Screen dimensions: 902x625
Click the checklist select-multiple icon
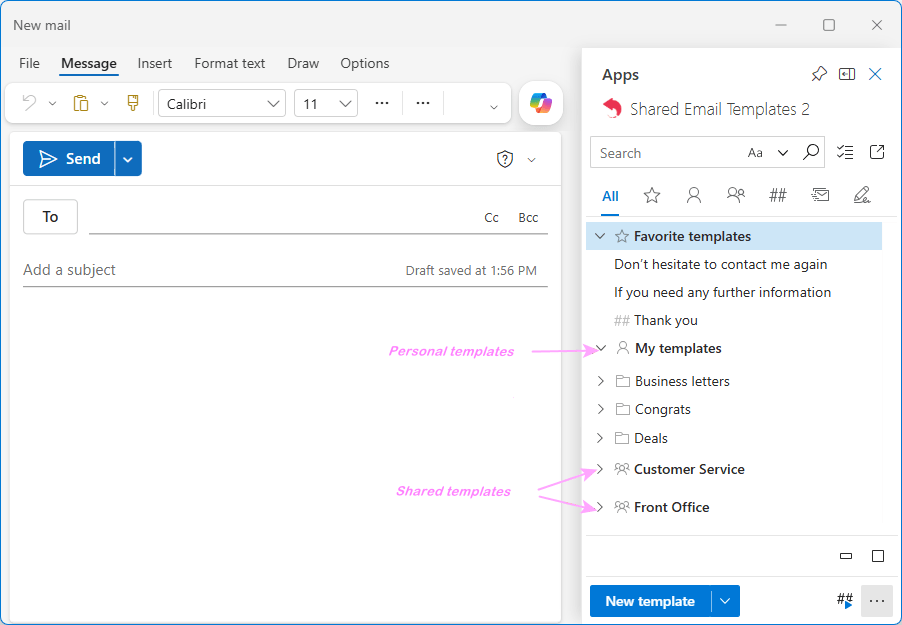coord(845,152)
